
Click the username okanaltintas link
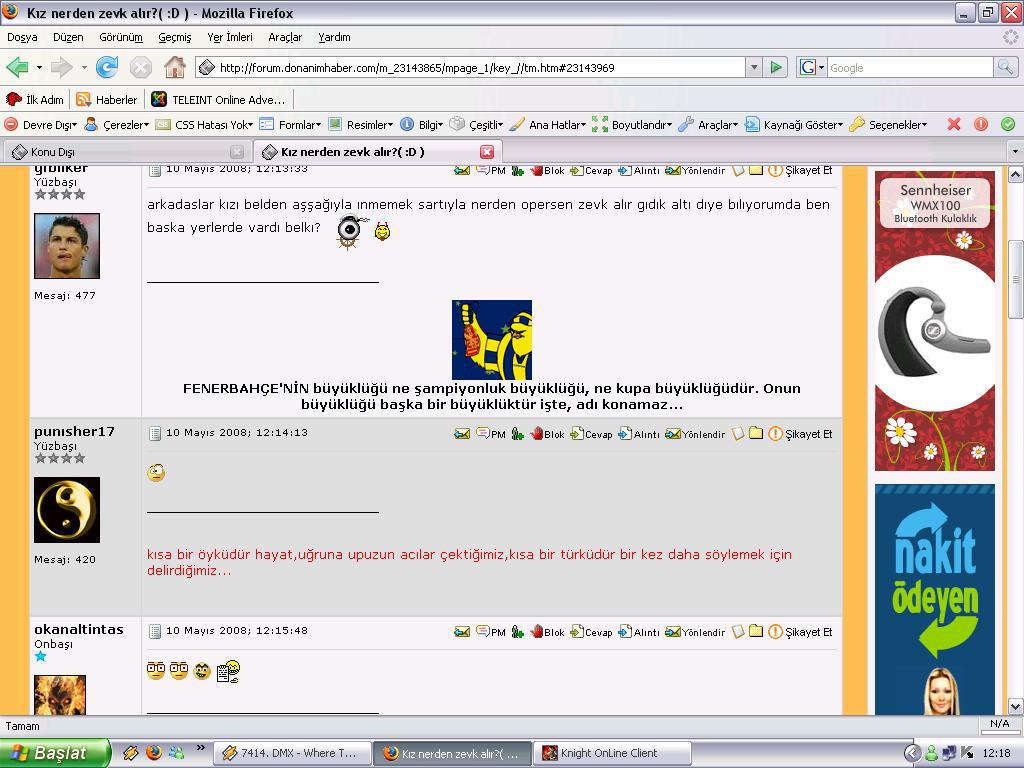pyautogui.click(x=79, y=629)
